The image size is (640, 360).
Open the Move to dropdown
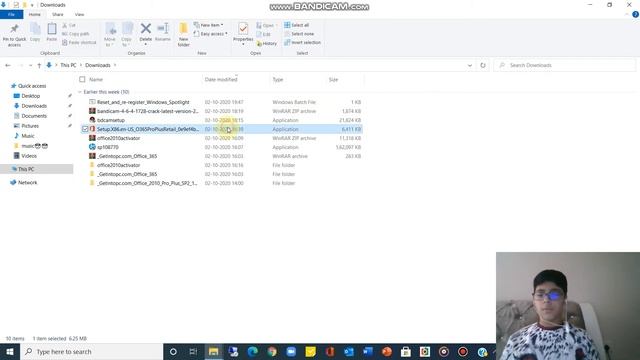coord(110,35)
